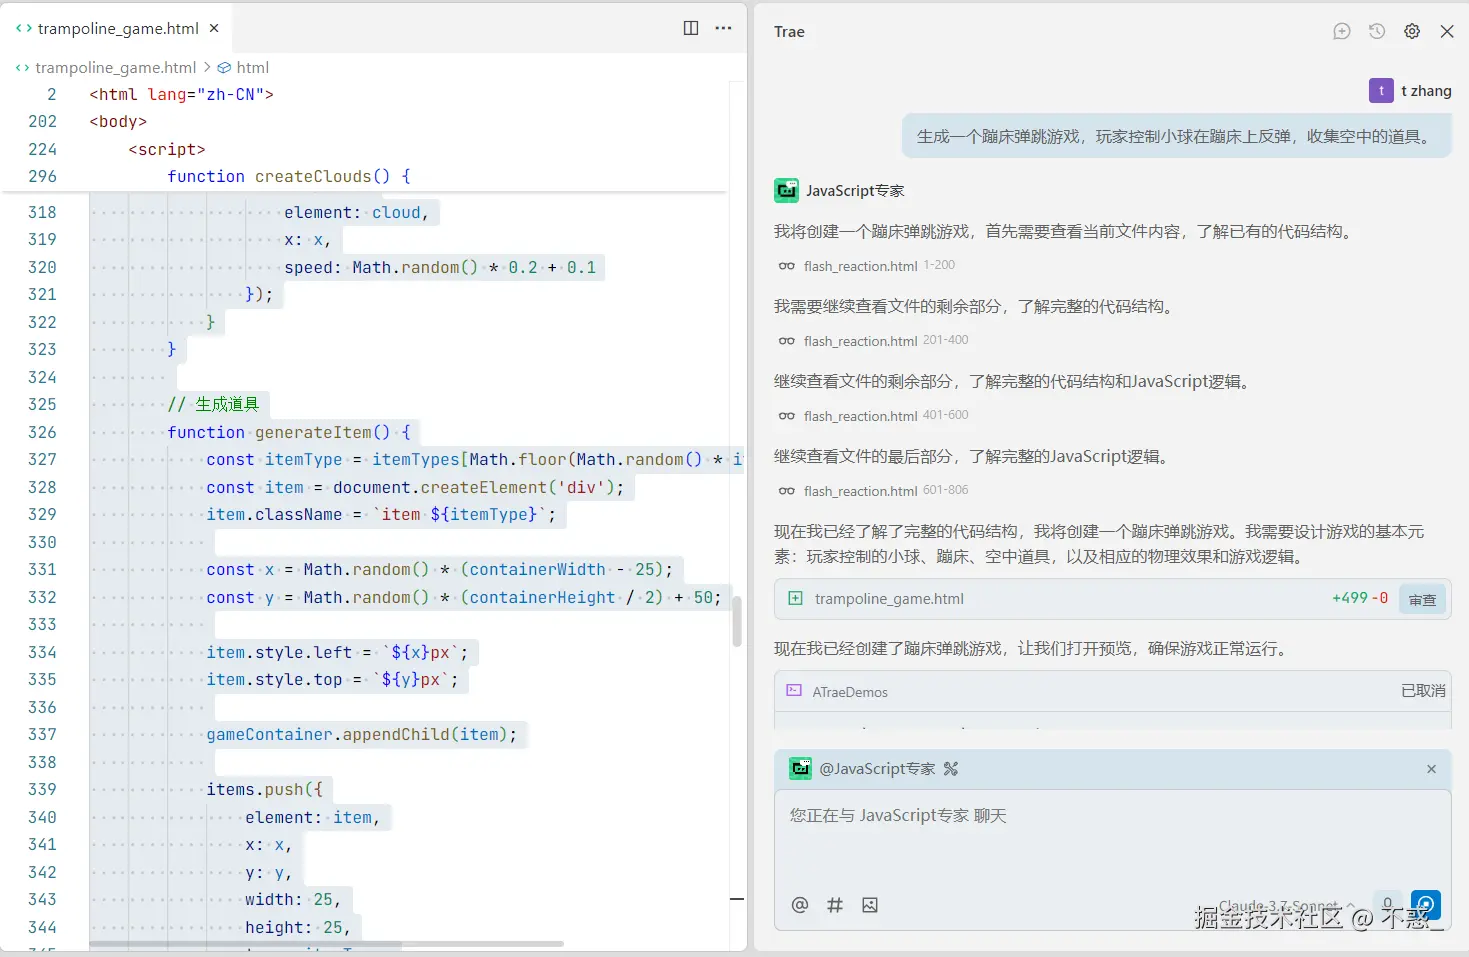Open flash_reaction.html 201-400 file reference
This screenshot has width=1469, height=957.
pos(873,341)
